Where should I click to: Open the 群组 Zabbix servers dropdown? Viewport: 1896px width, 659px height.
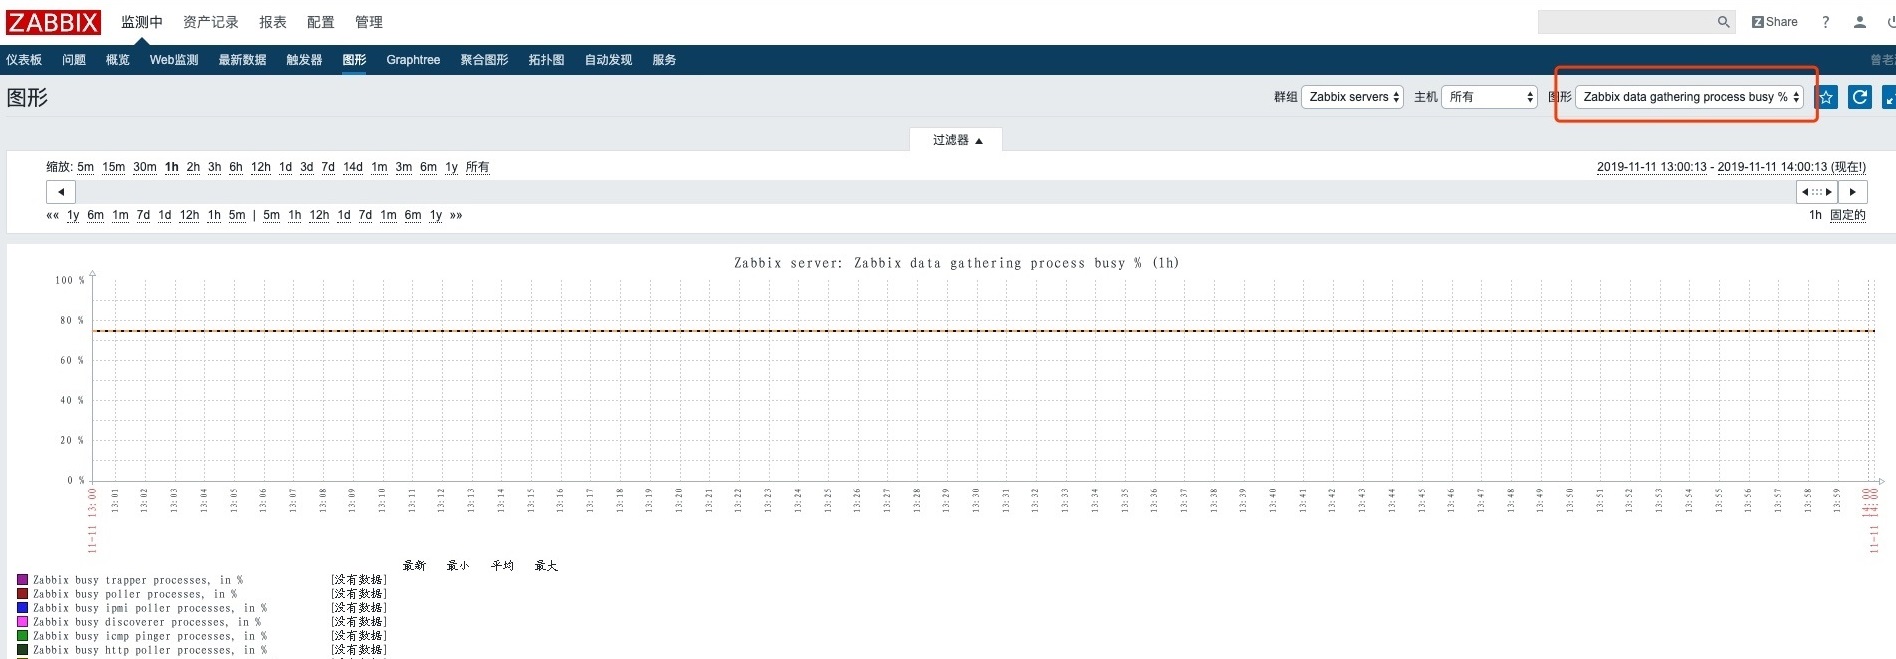point(1352,97)
